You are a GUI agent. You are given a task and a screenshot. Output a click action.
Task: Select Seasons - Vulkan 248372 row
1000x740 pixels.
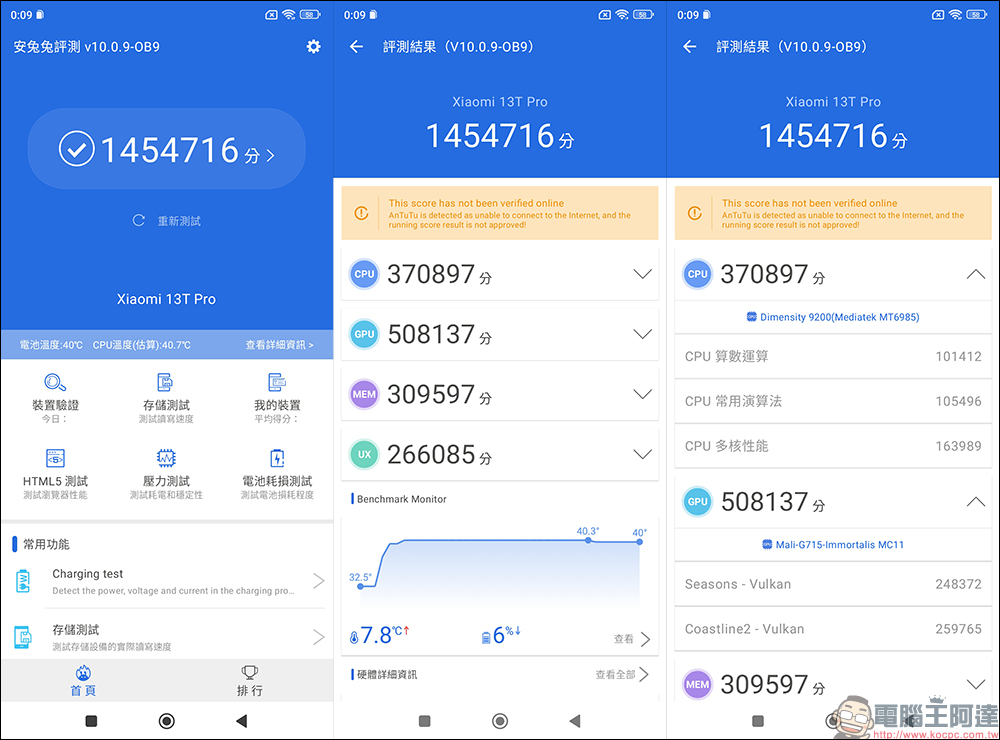(x=833, y=584)
